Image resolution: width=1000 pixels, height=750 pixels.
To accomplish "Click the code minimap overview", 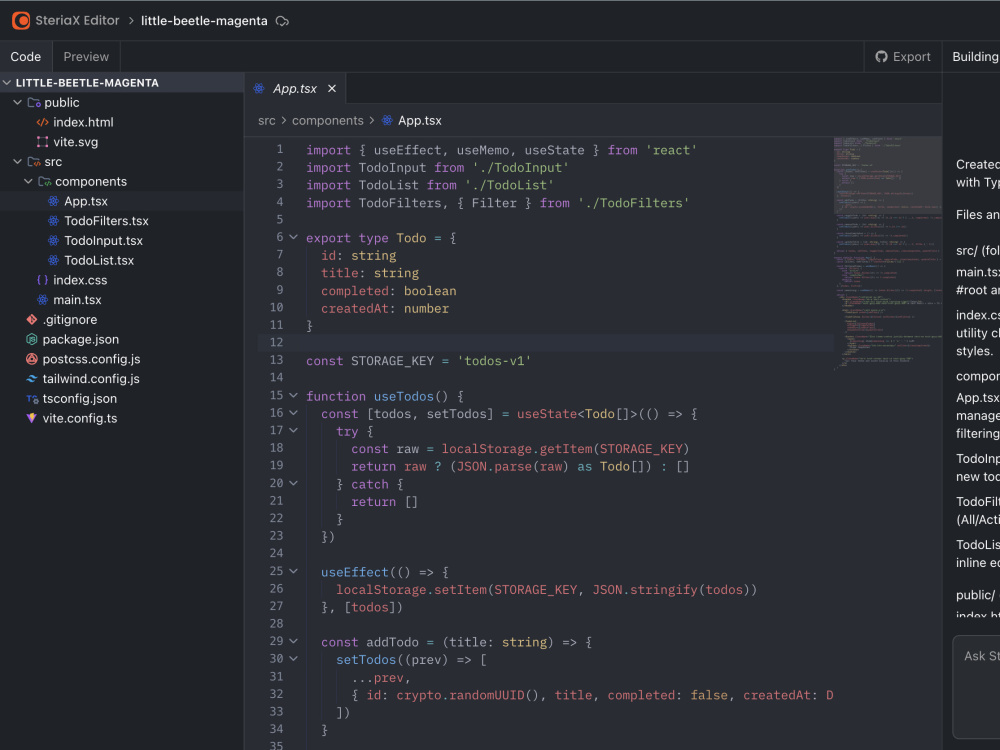I will tap(888, 253).
